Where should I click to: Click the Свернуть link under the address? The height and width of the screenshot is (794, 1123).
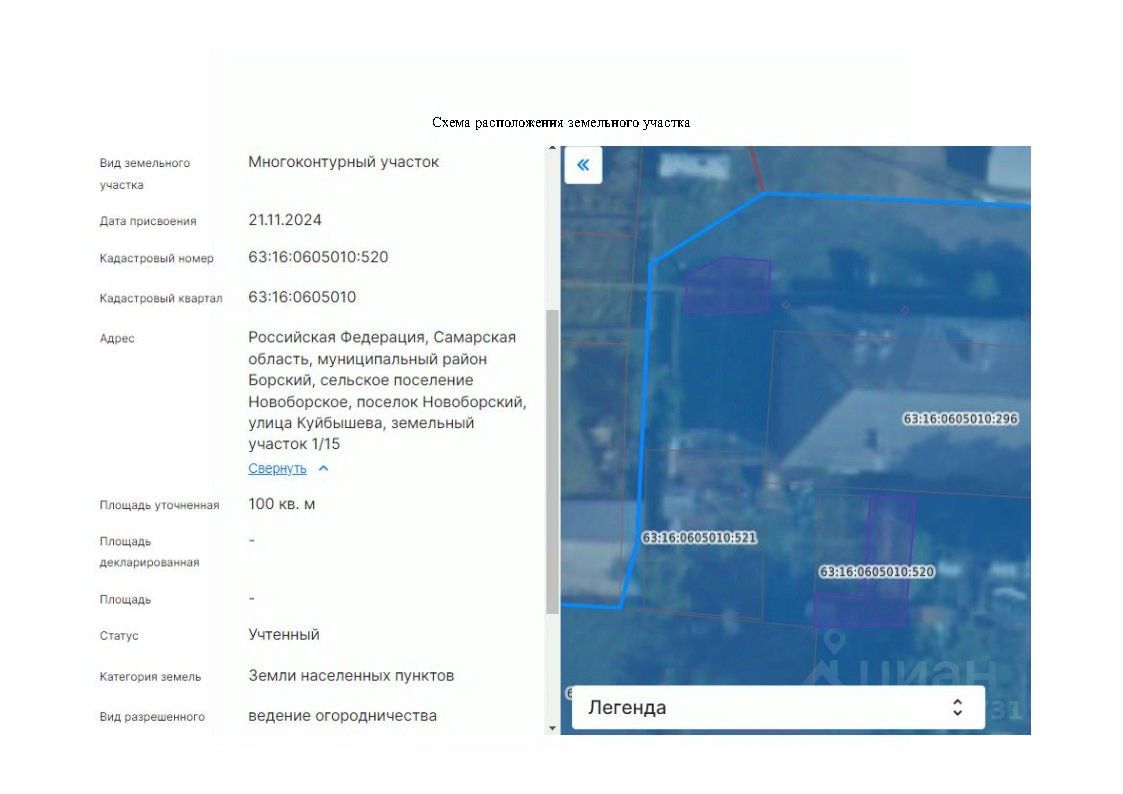tap(277, 468)
